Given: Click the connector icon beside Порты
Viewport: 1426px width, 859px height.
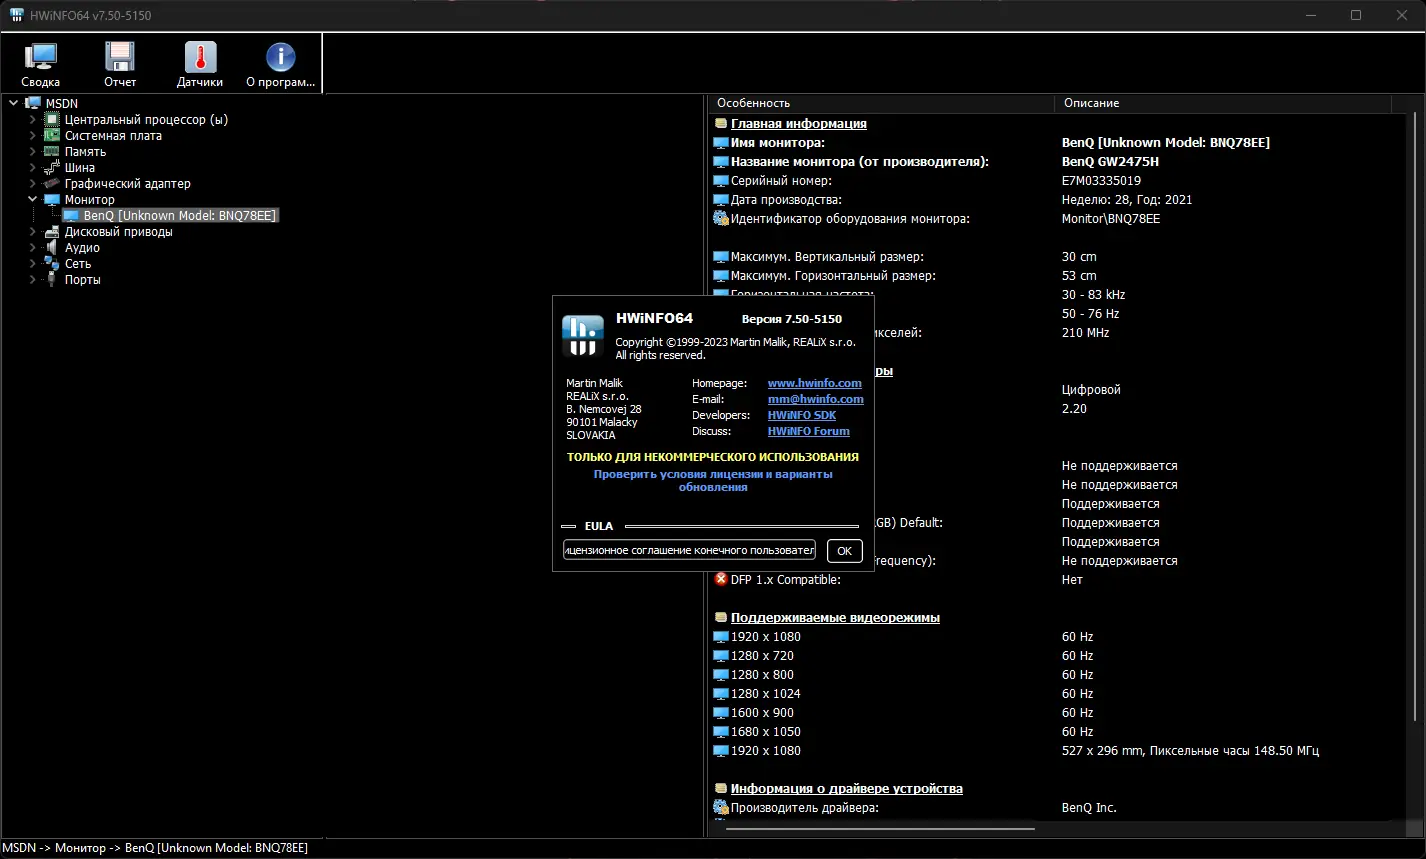Looking at the screenshot, I should (52, 279).
